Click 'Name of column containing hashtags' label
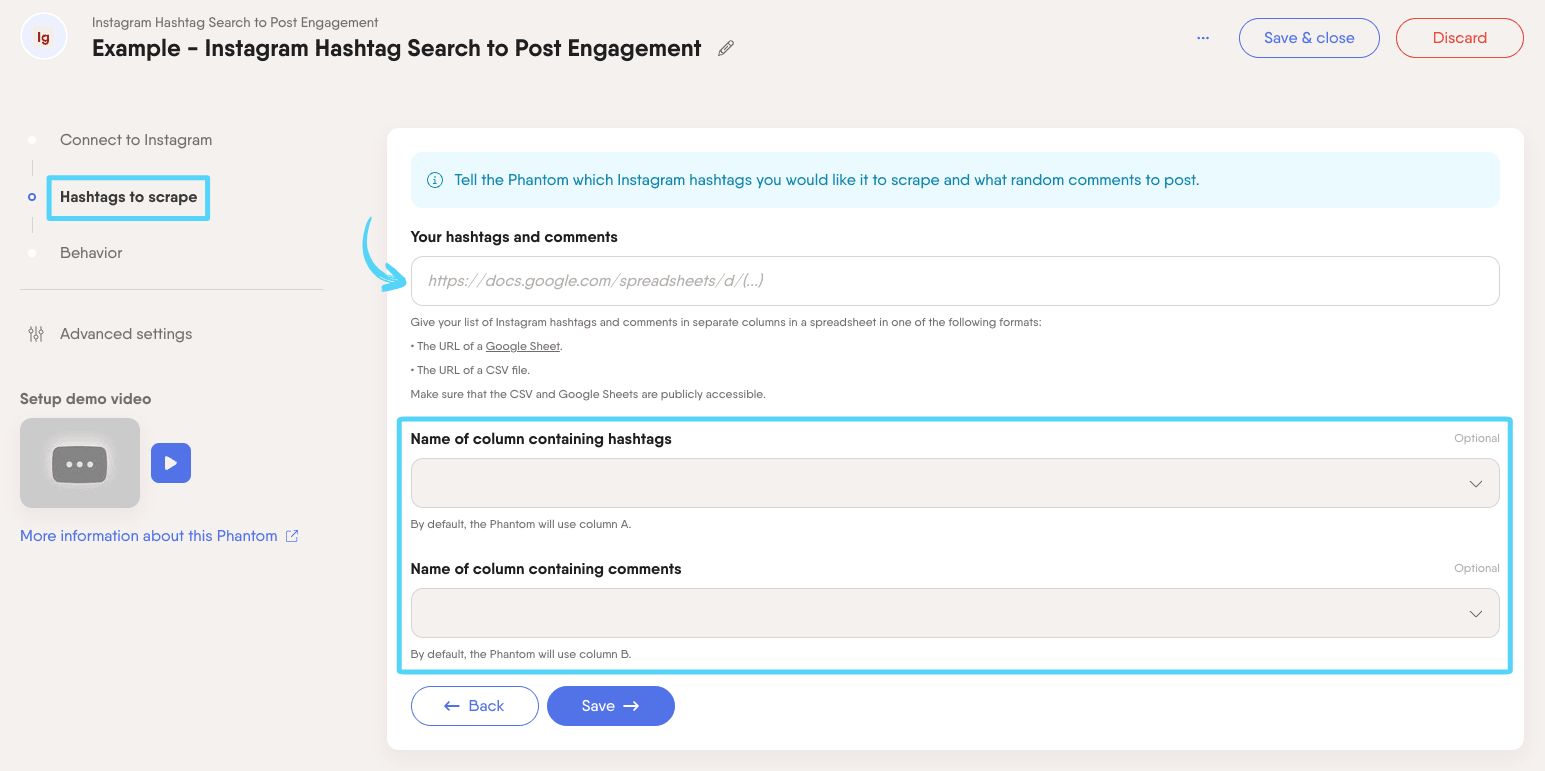Viewport: 1545px width, 771px height. tap(541, 439)
